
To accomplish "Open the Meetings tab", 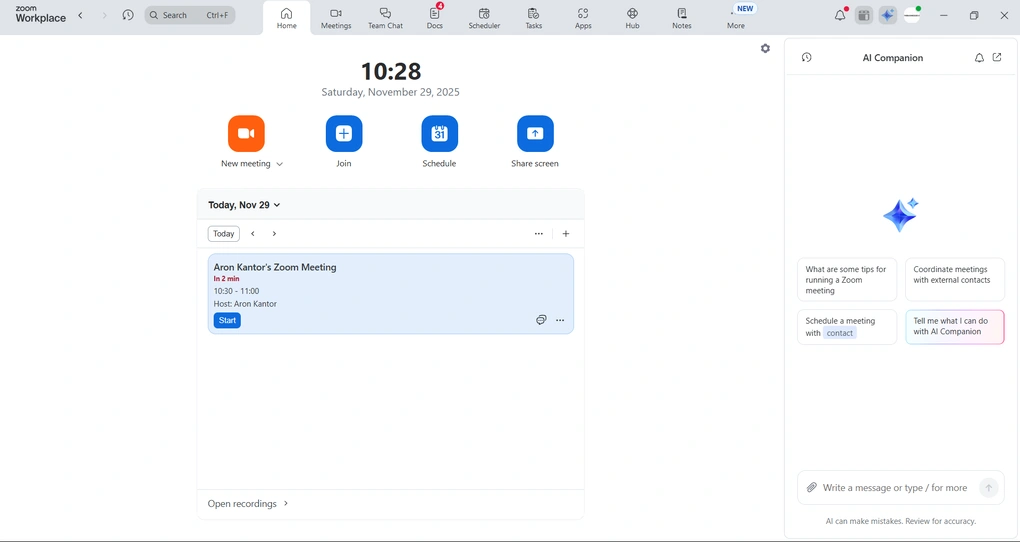I will 336,18.
